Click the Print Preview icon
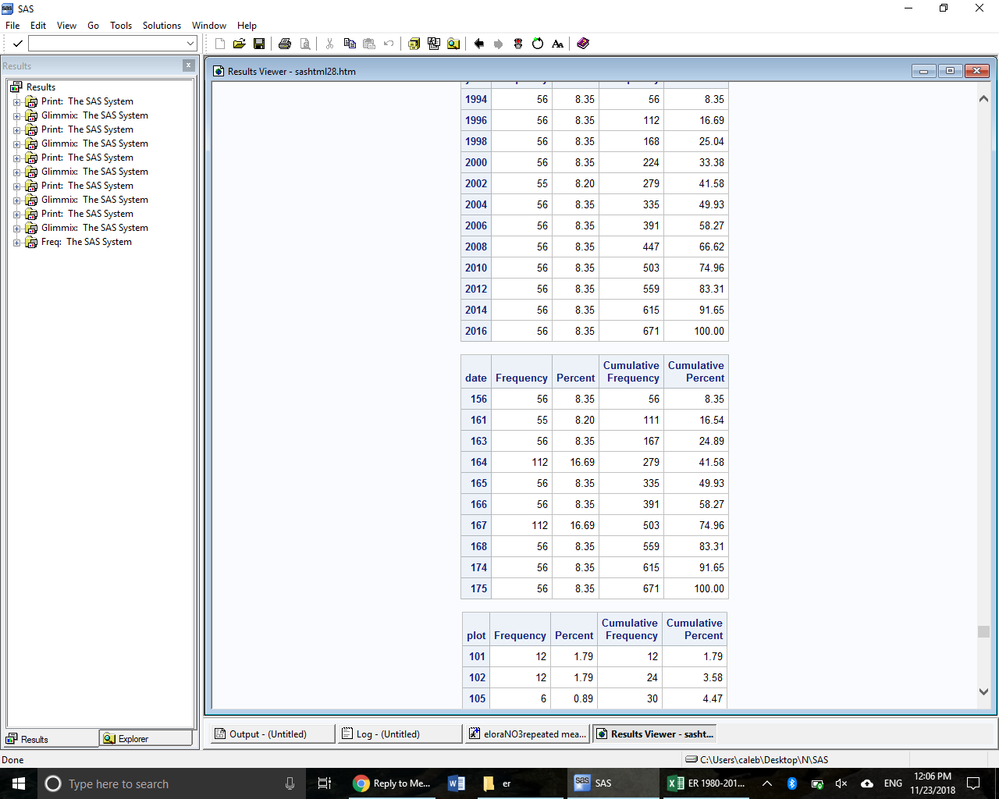The image size is (999, 799). tap(305, 44)
